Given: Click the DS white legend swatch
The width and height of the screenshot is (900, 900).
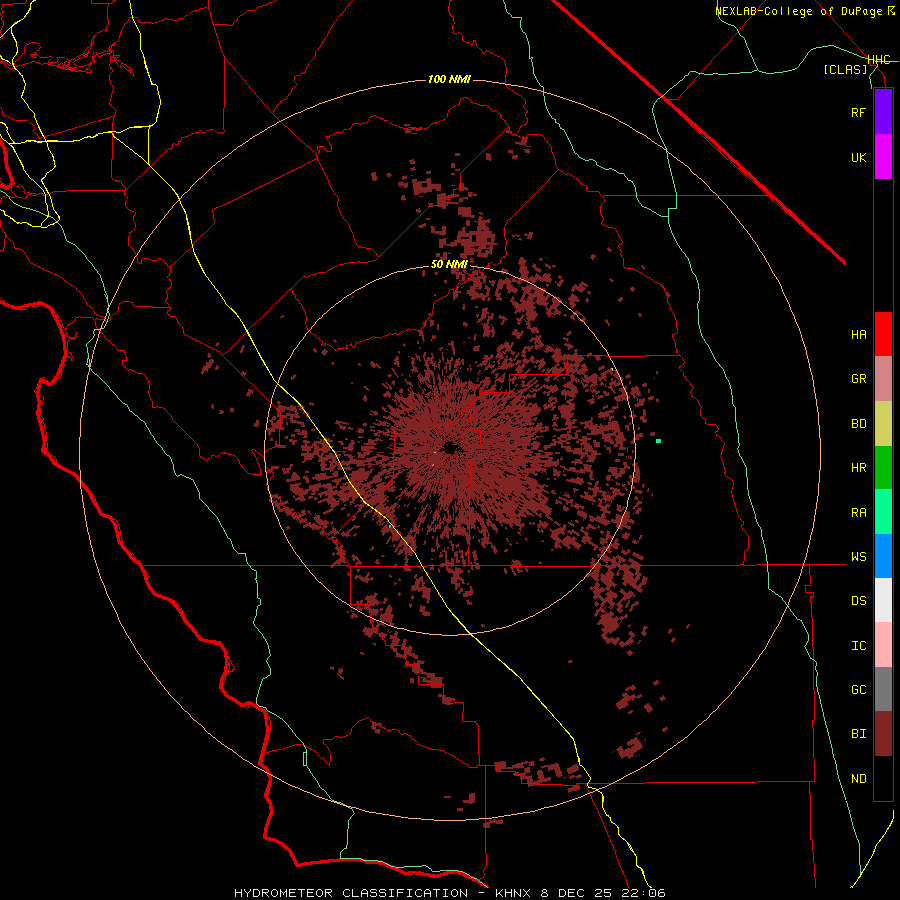Looking at the screenshot, I should (x=883, y=600).
